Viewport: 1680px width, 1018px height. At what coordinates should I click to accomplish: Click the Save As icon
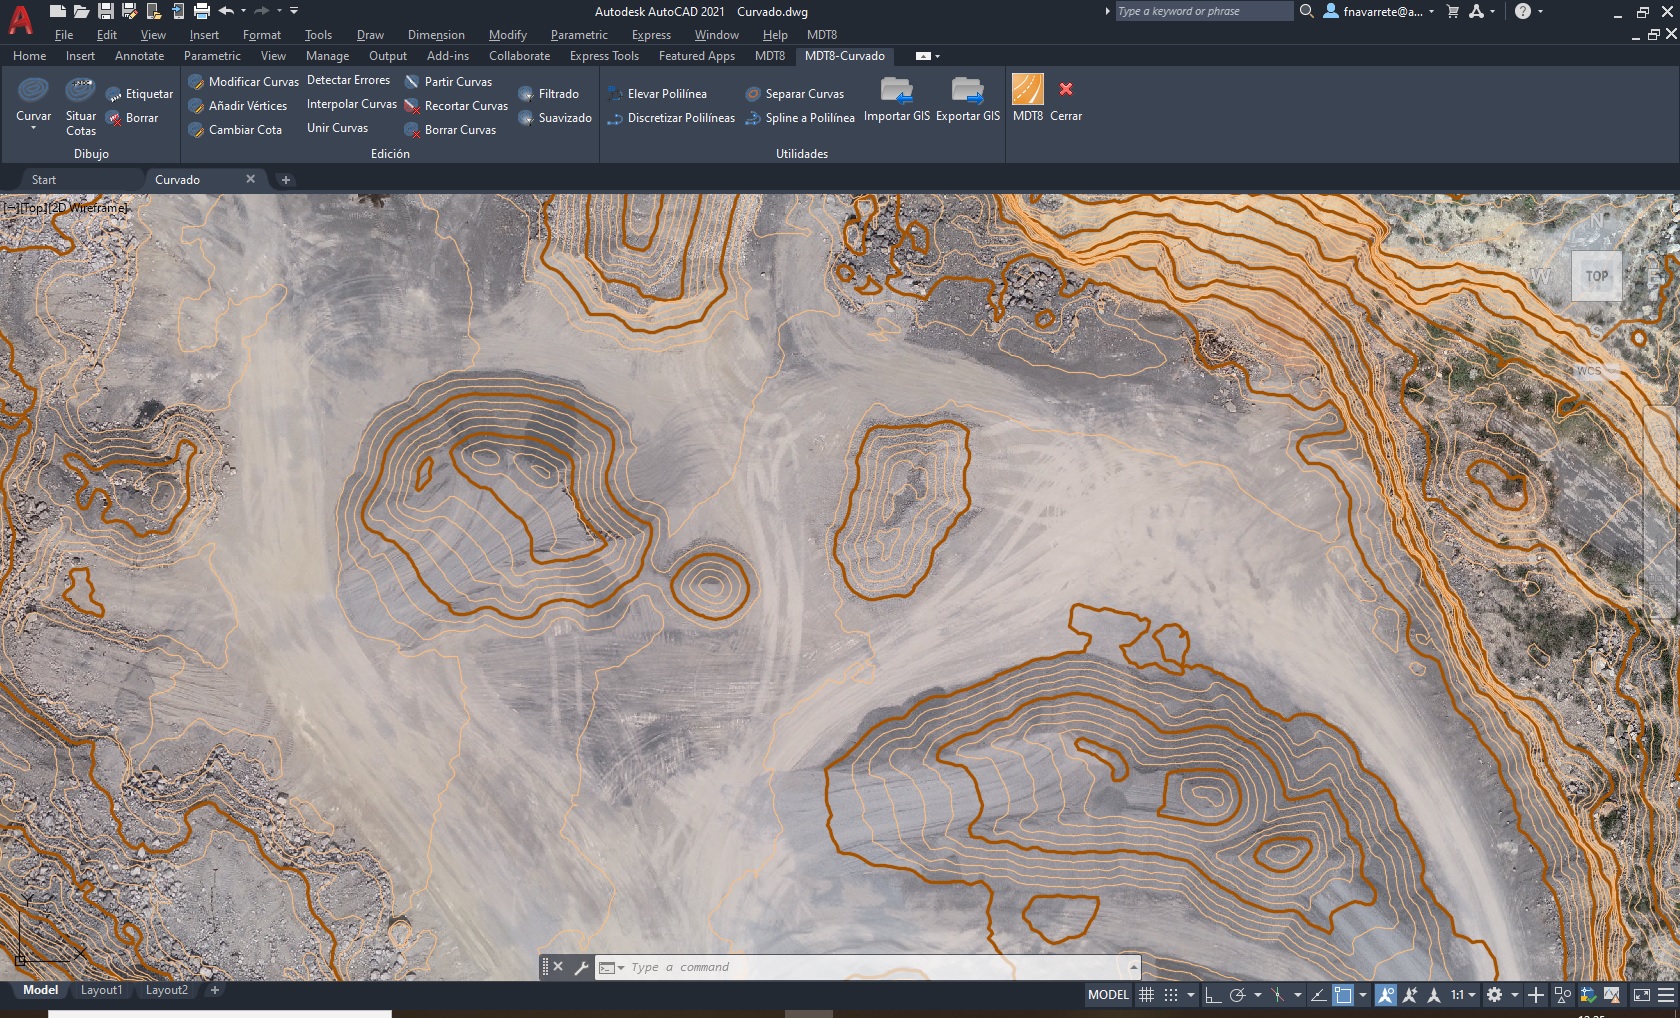(129, 11)
